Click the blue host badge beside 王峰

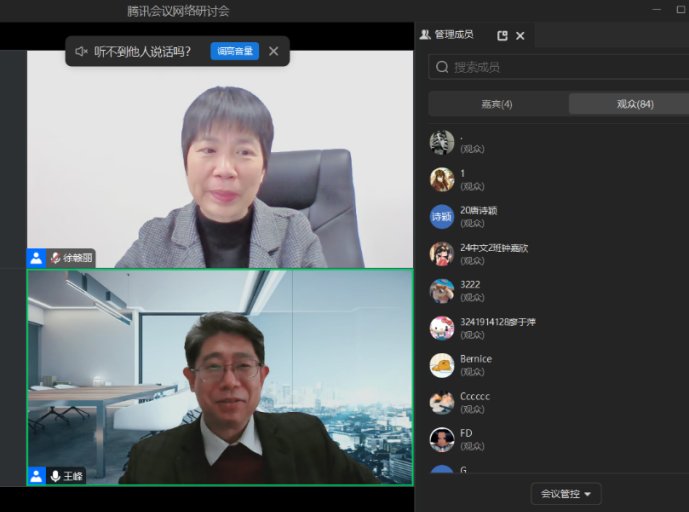(x=36, y=476)
